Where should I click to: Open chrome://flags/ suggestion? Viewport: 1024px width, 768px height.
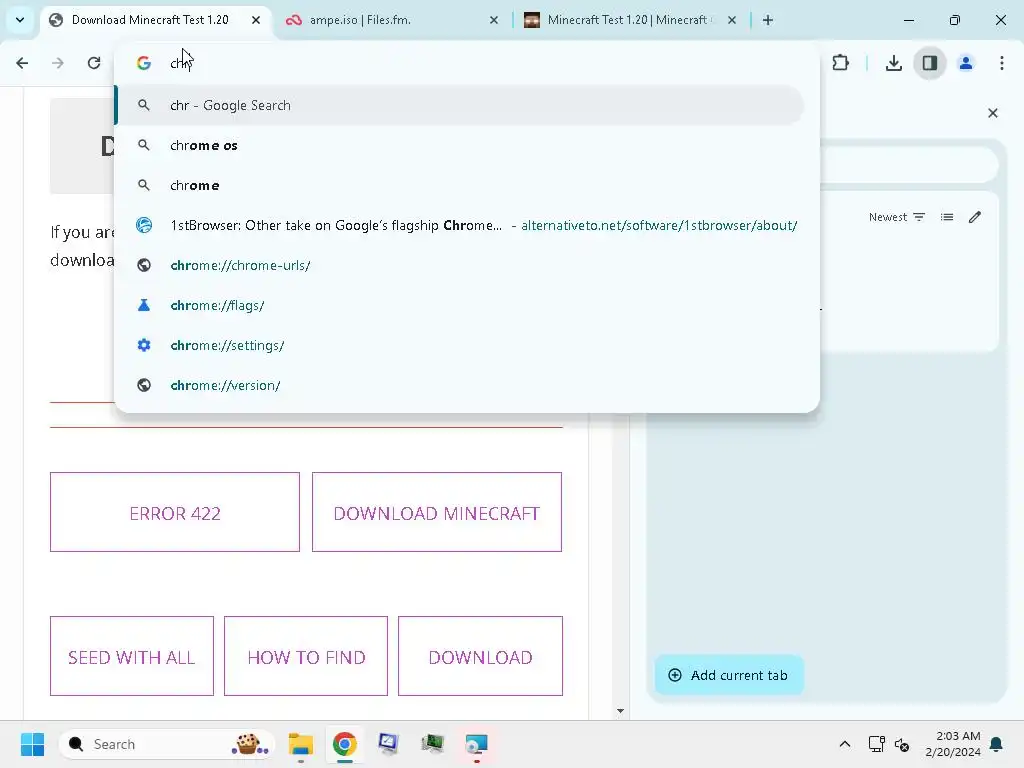[460, 305]
